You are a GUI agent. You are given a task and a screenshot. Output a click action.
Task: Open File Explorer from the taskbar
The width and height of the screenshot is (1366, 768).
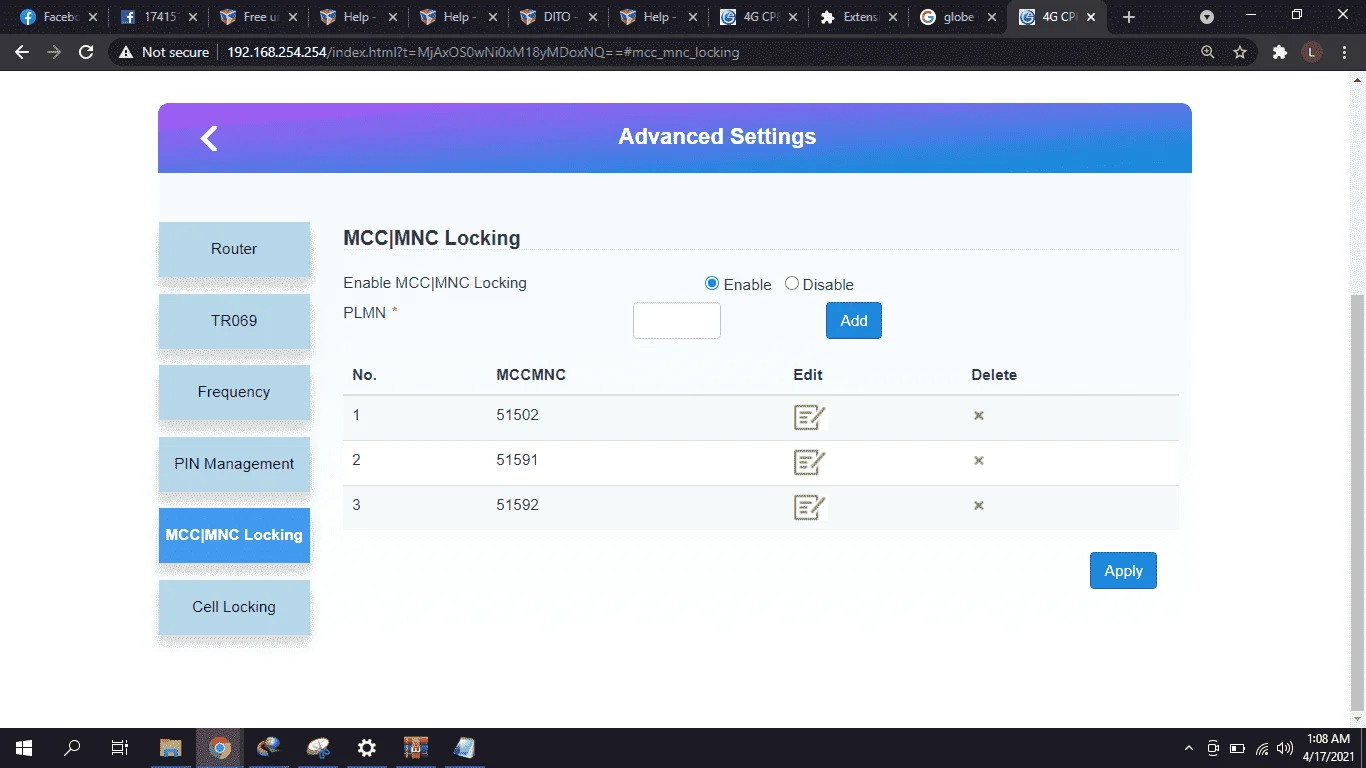(x=171, y=748)
